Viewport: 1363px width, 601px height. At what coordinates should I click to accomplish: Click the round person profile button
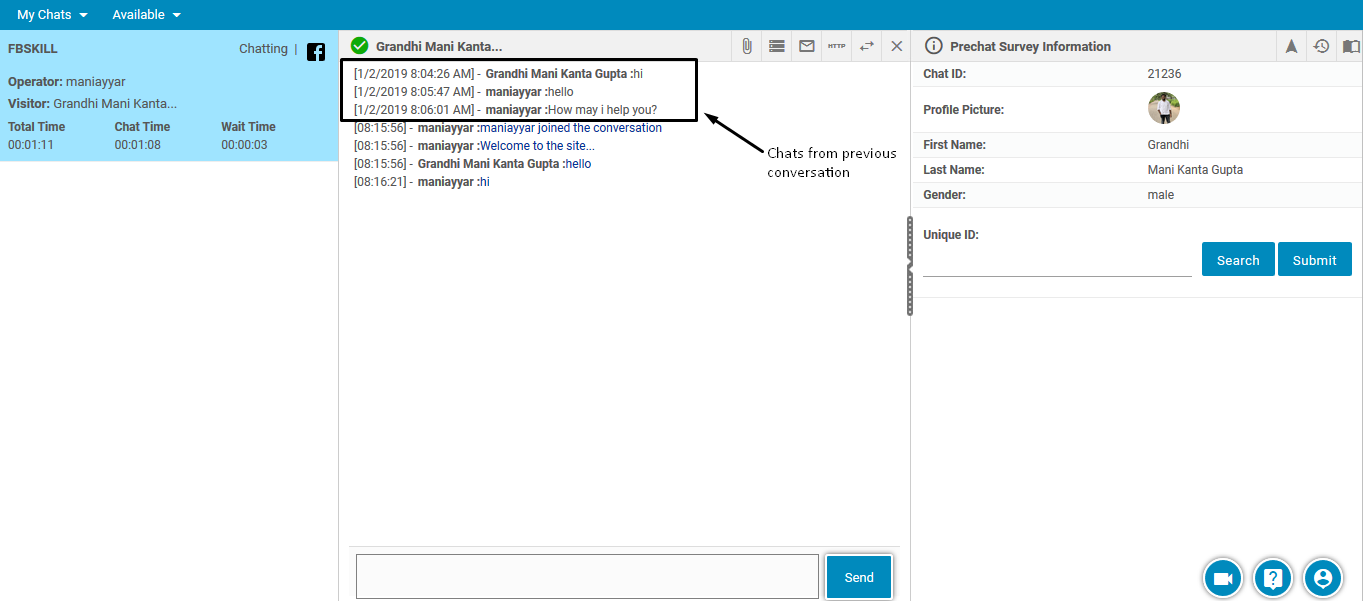1323,578
